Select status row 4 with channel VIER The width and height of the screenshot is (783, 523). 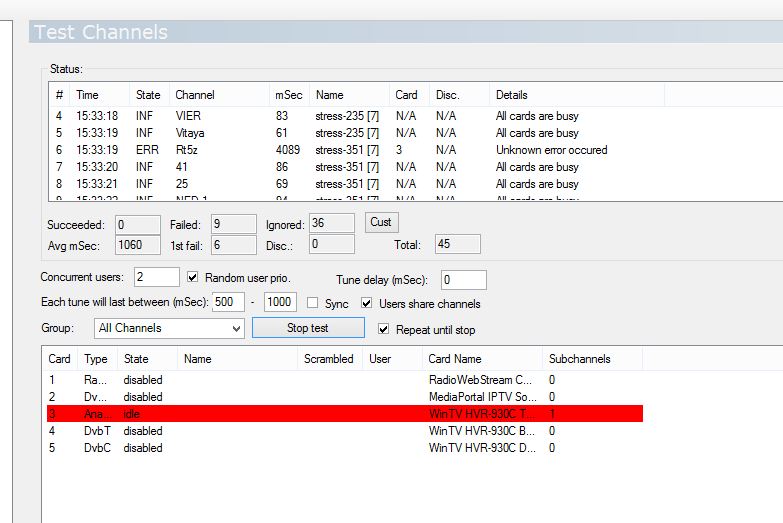coord(357,116)
